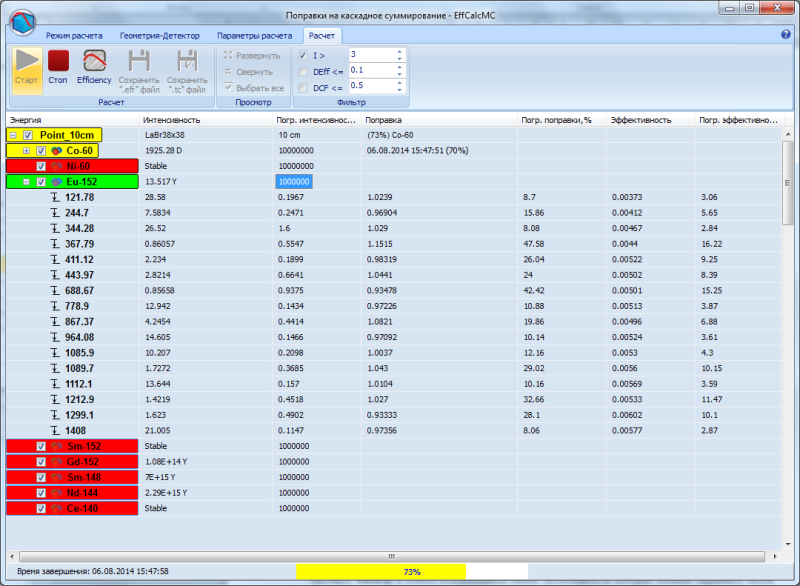Uncheck the Ni-60 row checkbox
The width and height of the screenshot is (800, 586).
41,166
